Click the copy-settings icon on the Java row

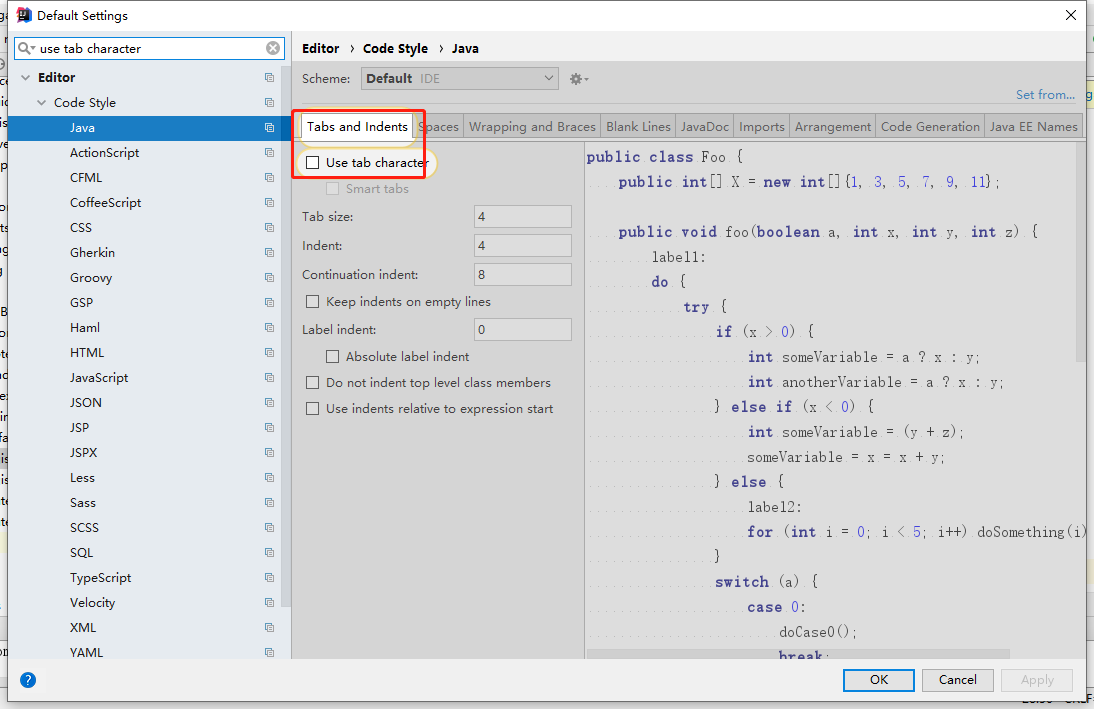269,128
